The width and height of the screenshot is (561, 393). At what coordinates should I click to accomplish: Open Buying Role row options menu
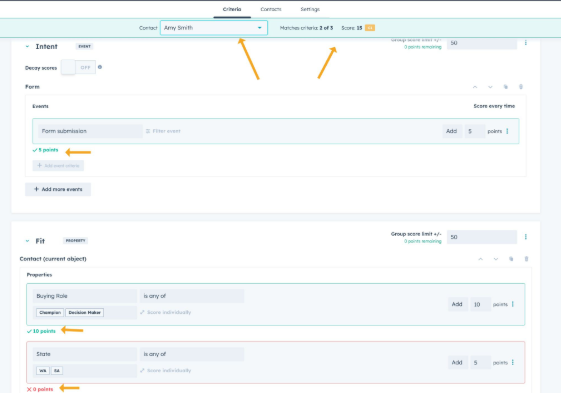point(513,304)
